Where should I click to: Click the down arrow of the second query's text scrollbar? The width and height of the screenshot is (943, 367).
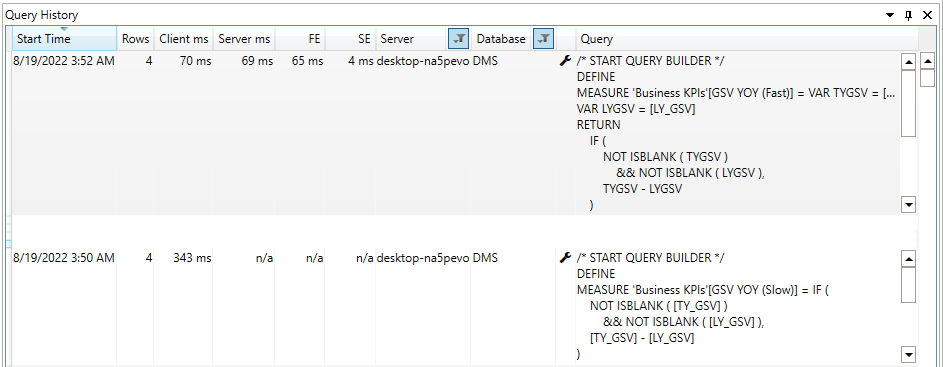(908, 354)
